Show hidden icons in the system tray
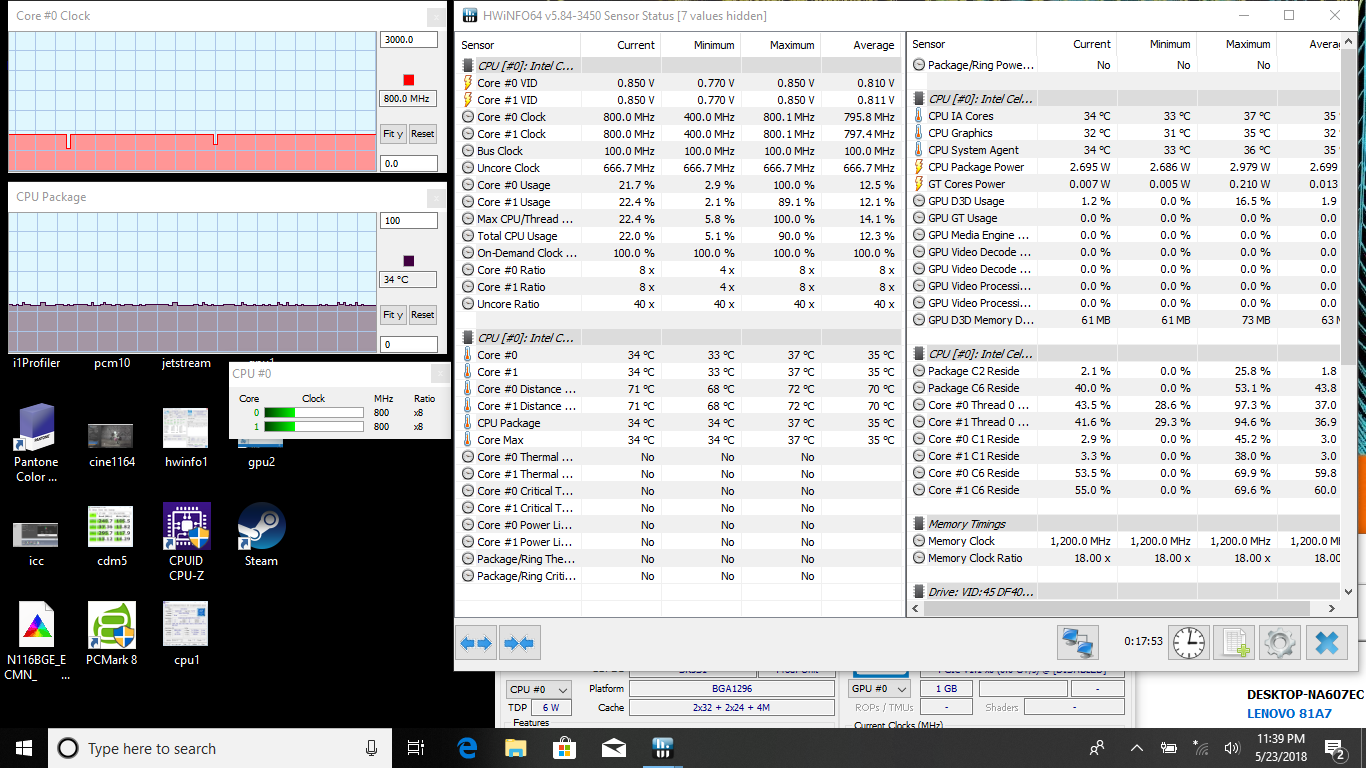 click(1136, 748)
